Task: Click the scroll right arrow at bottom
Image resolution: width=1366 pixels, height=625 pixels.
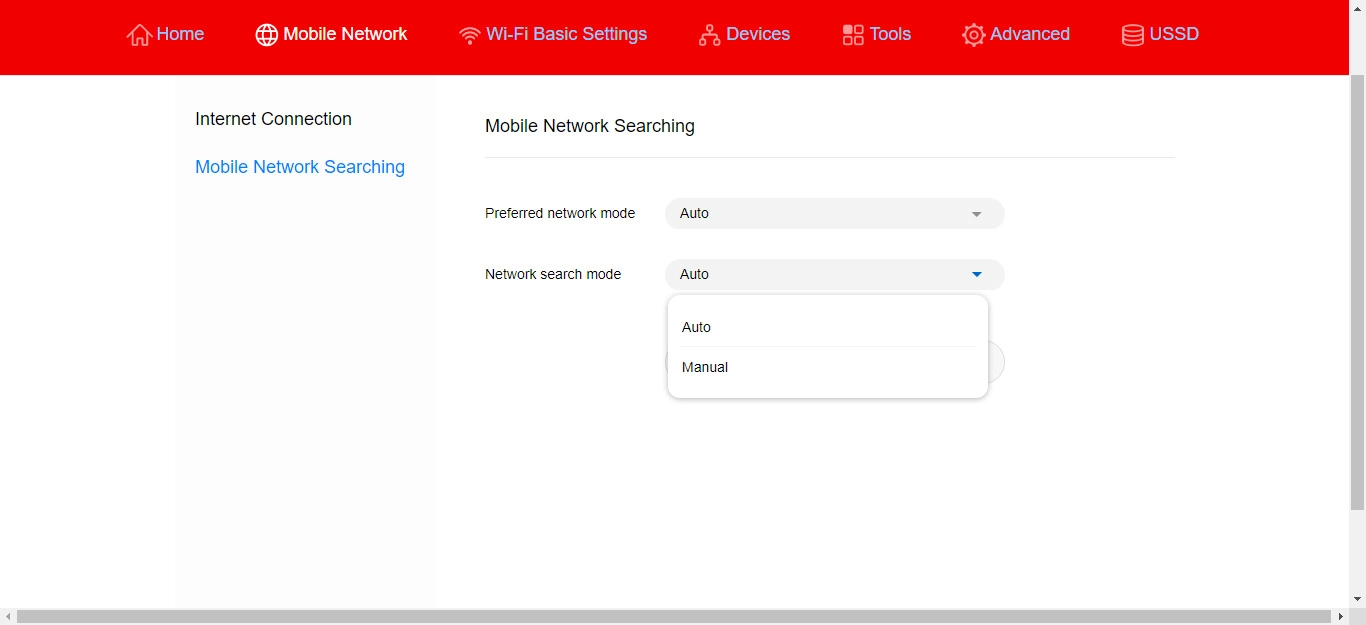Action: (x=1340, y=616)
